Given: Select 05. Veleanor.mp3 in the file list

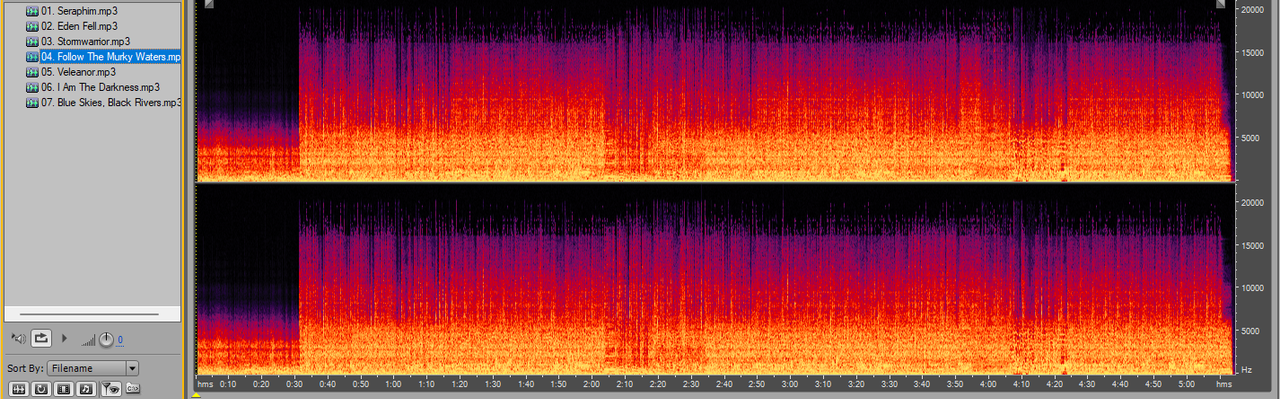Looking at the screenshot, I should pyautogui.click(x=79, y=72).
